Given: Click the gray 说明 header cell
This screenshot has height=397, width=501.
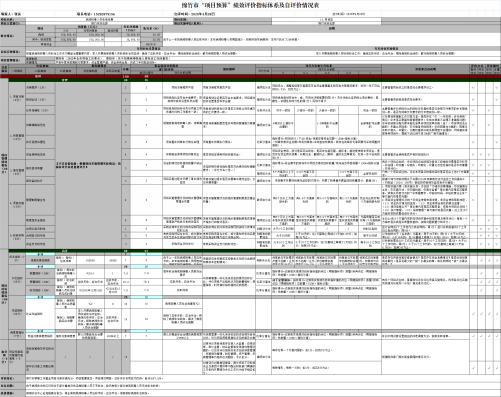Looking at the screenshot, I should point(332,29).
